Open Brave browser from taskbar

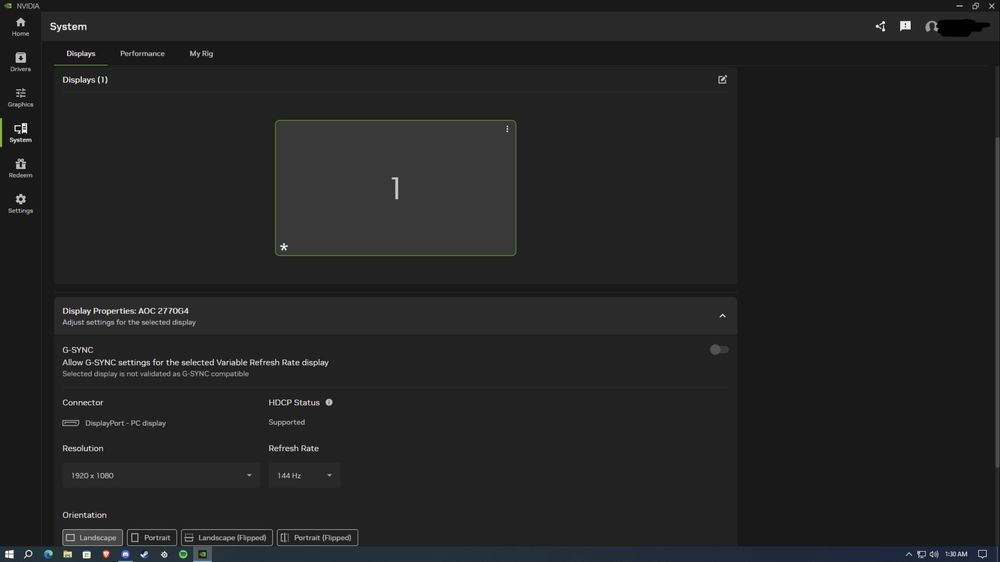tap(106, 554)
